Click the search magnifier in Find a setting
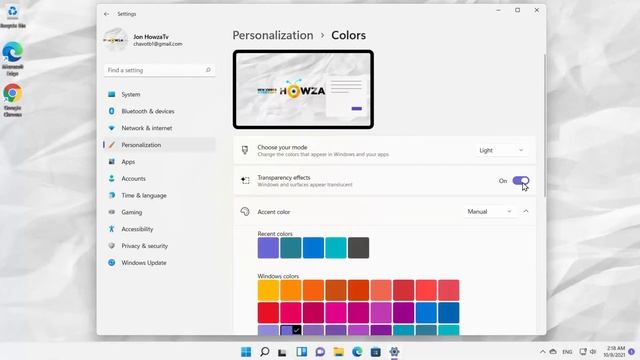 click(x=208, y=70)
